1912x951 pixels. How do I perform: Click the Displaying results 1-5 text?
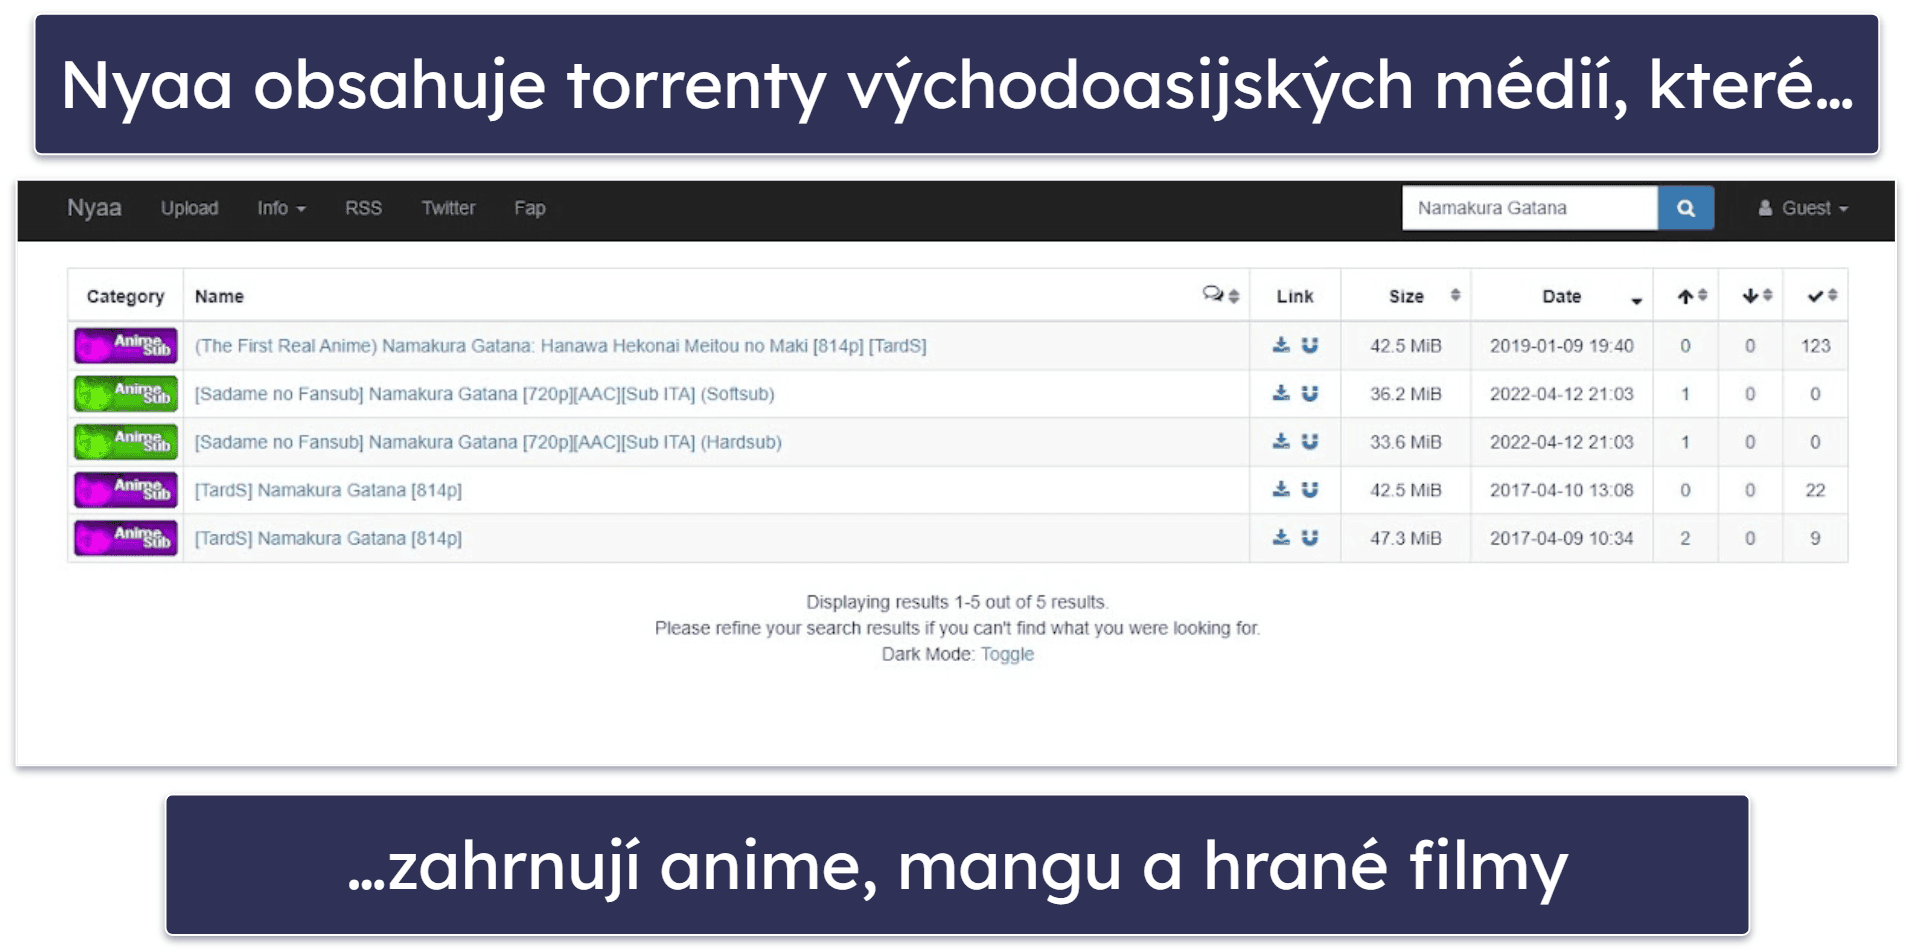(957, 602)
